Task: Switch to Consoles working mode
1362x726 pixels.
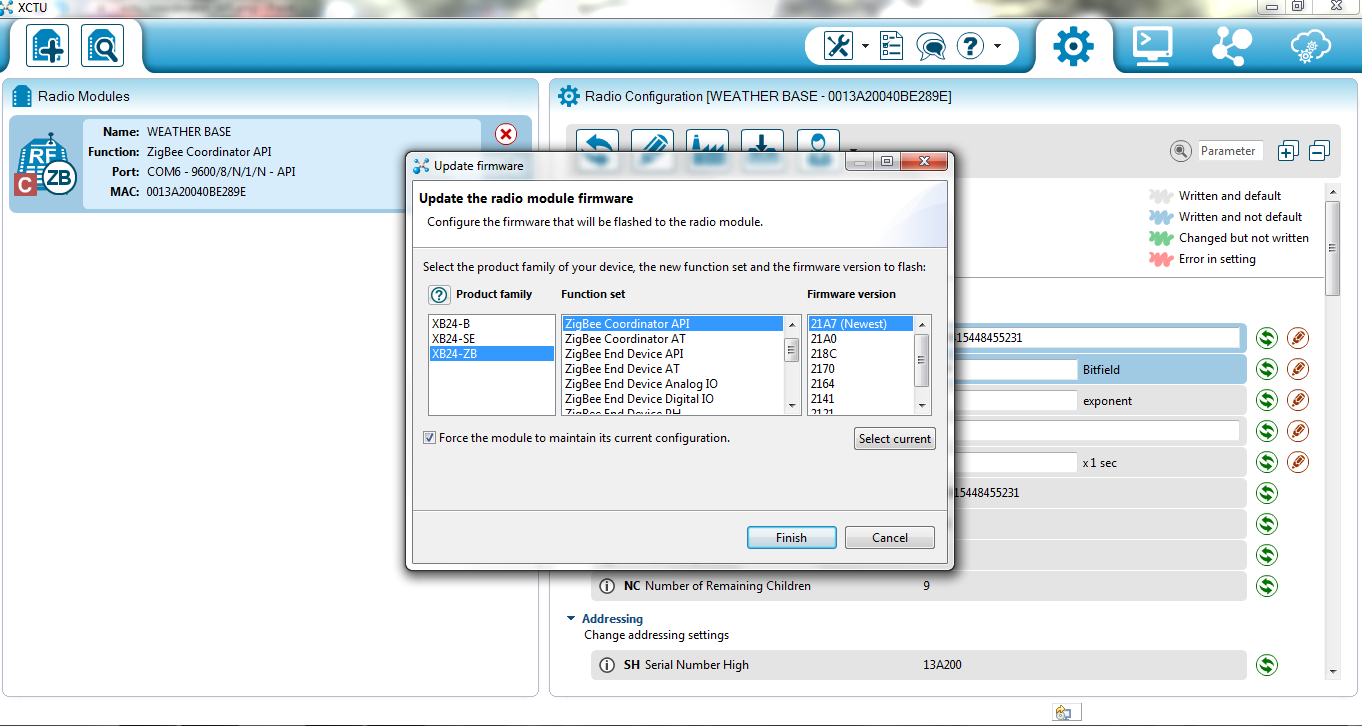Action: (x=1152, y=46)
